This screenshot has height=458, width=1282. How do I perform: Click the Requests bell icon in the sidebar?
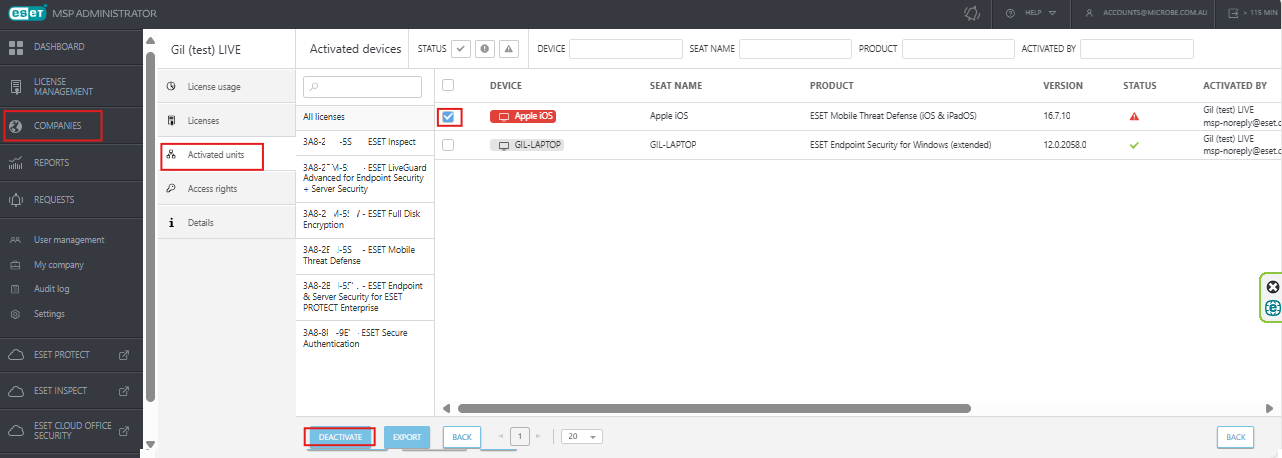click(16, 200)
